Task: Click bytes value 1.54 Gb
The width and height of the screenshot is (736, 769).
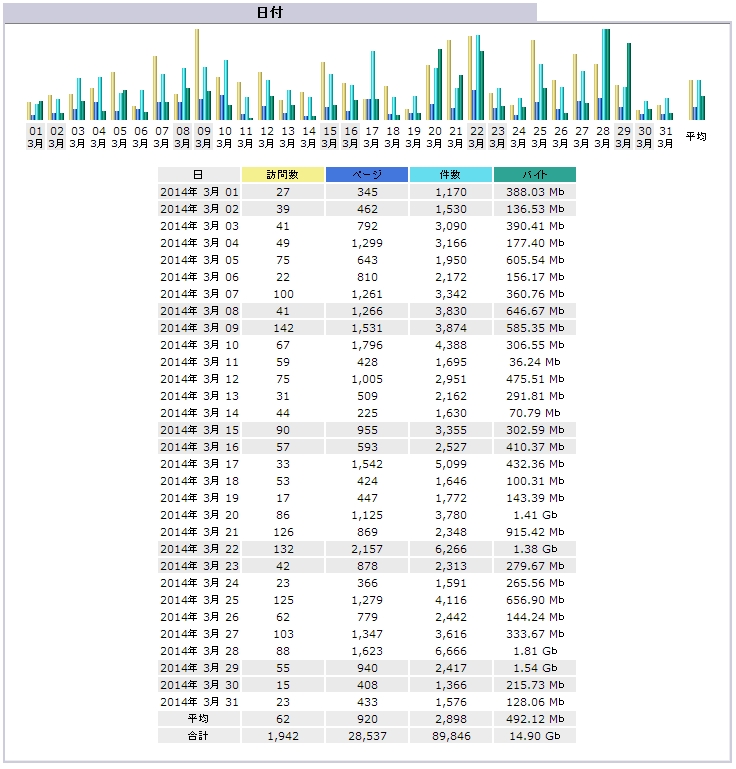Action: click(535, 668)
